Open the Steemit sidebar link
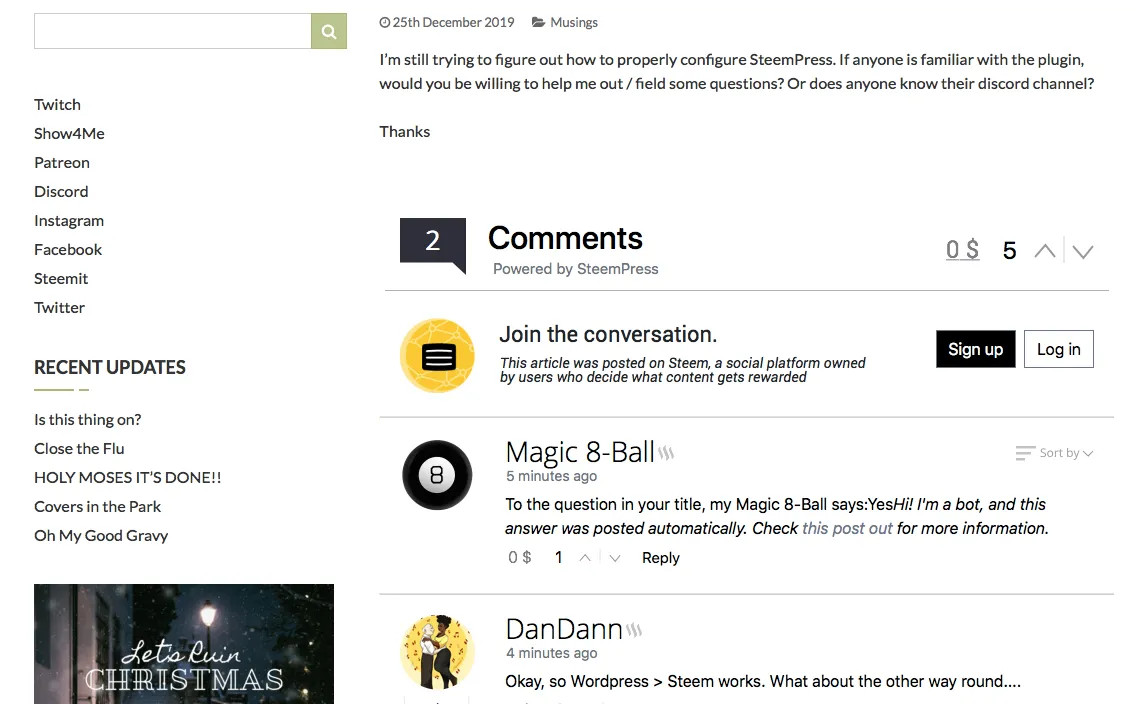The width and height of the screenshot is (1137, 704). [x=61, y=278]
